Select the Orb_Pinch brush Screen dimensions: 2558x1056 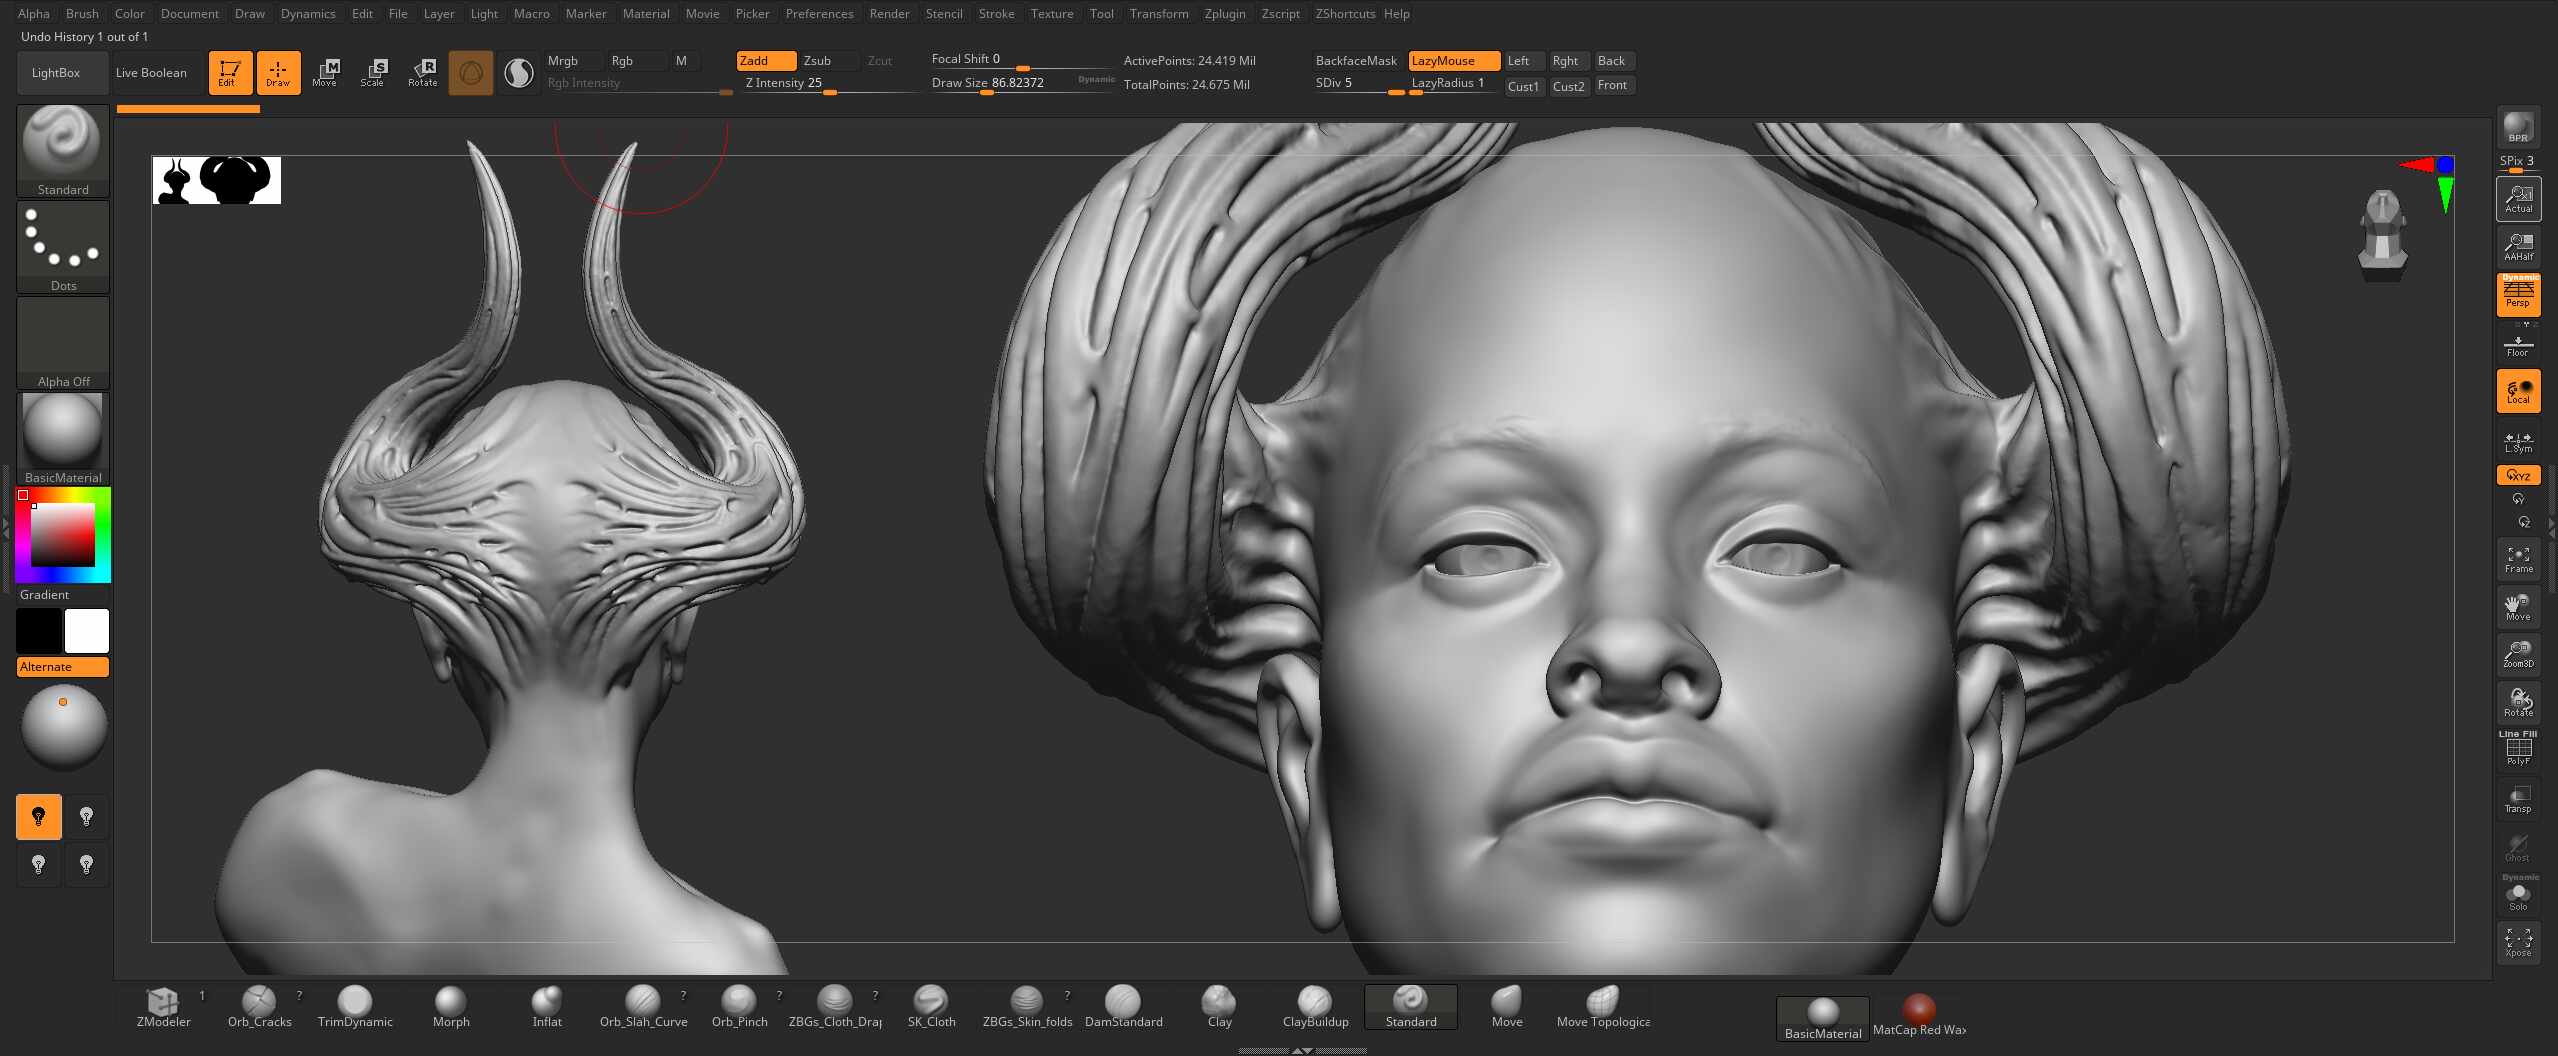[739, 1007]
